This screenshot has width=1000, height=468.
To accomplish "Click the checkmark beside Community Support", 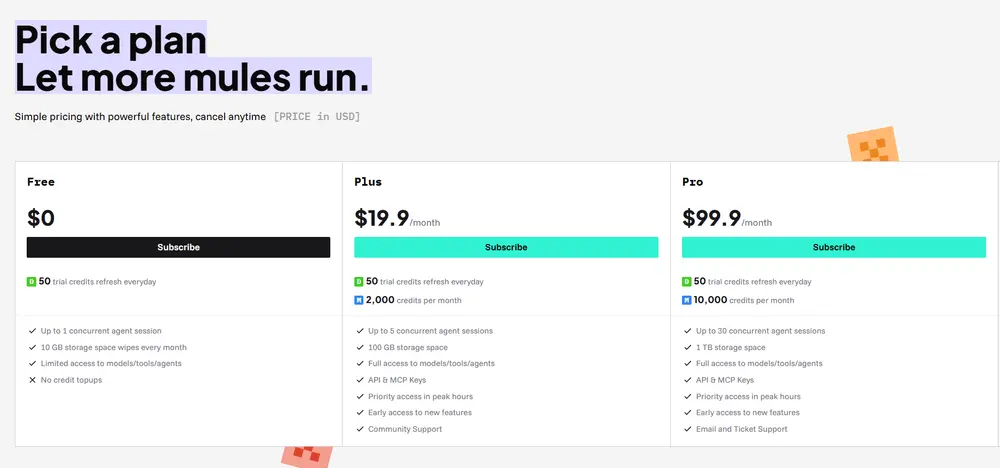I will coord(360,429).
